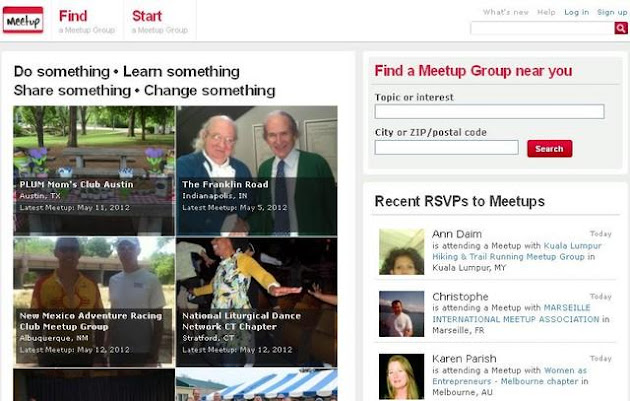Focus the City or ZIP/postal code field

pyautogui.click(x=446, y=147)
